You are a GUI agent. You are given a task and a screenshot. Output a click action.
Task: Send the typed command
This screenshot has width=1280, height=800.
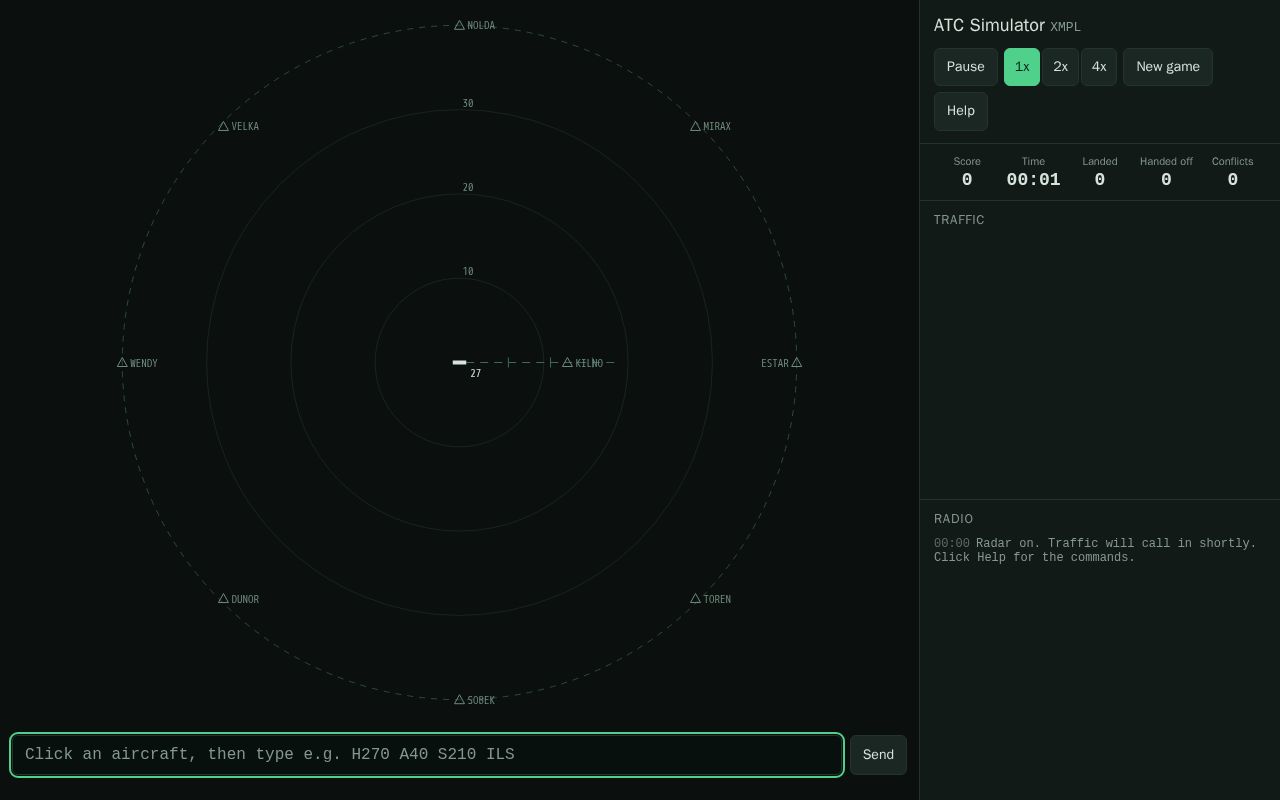[878, 755]
